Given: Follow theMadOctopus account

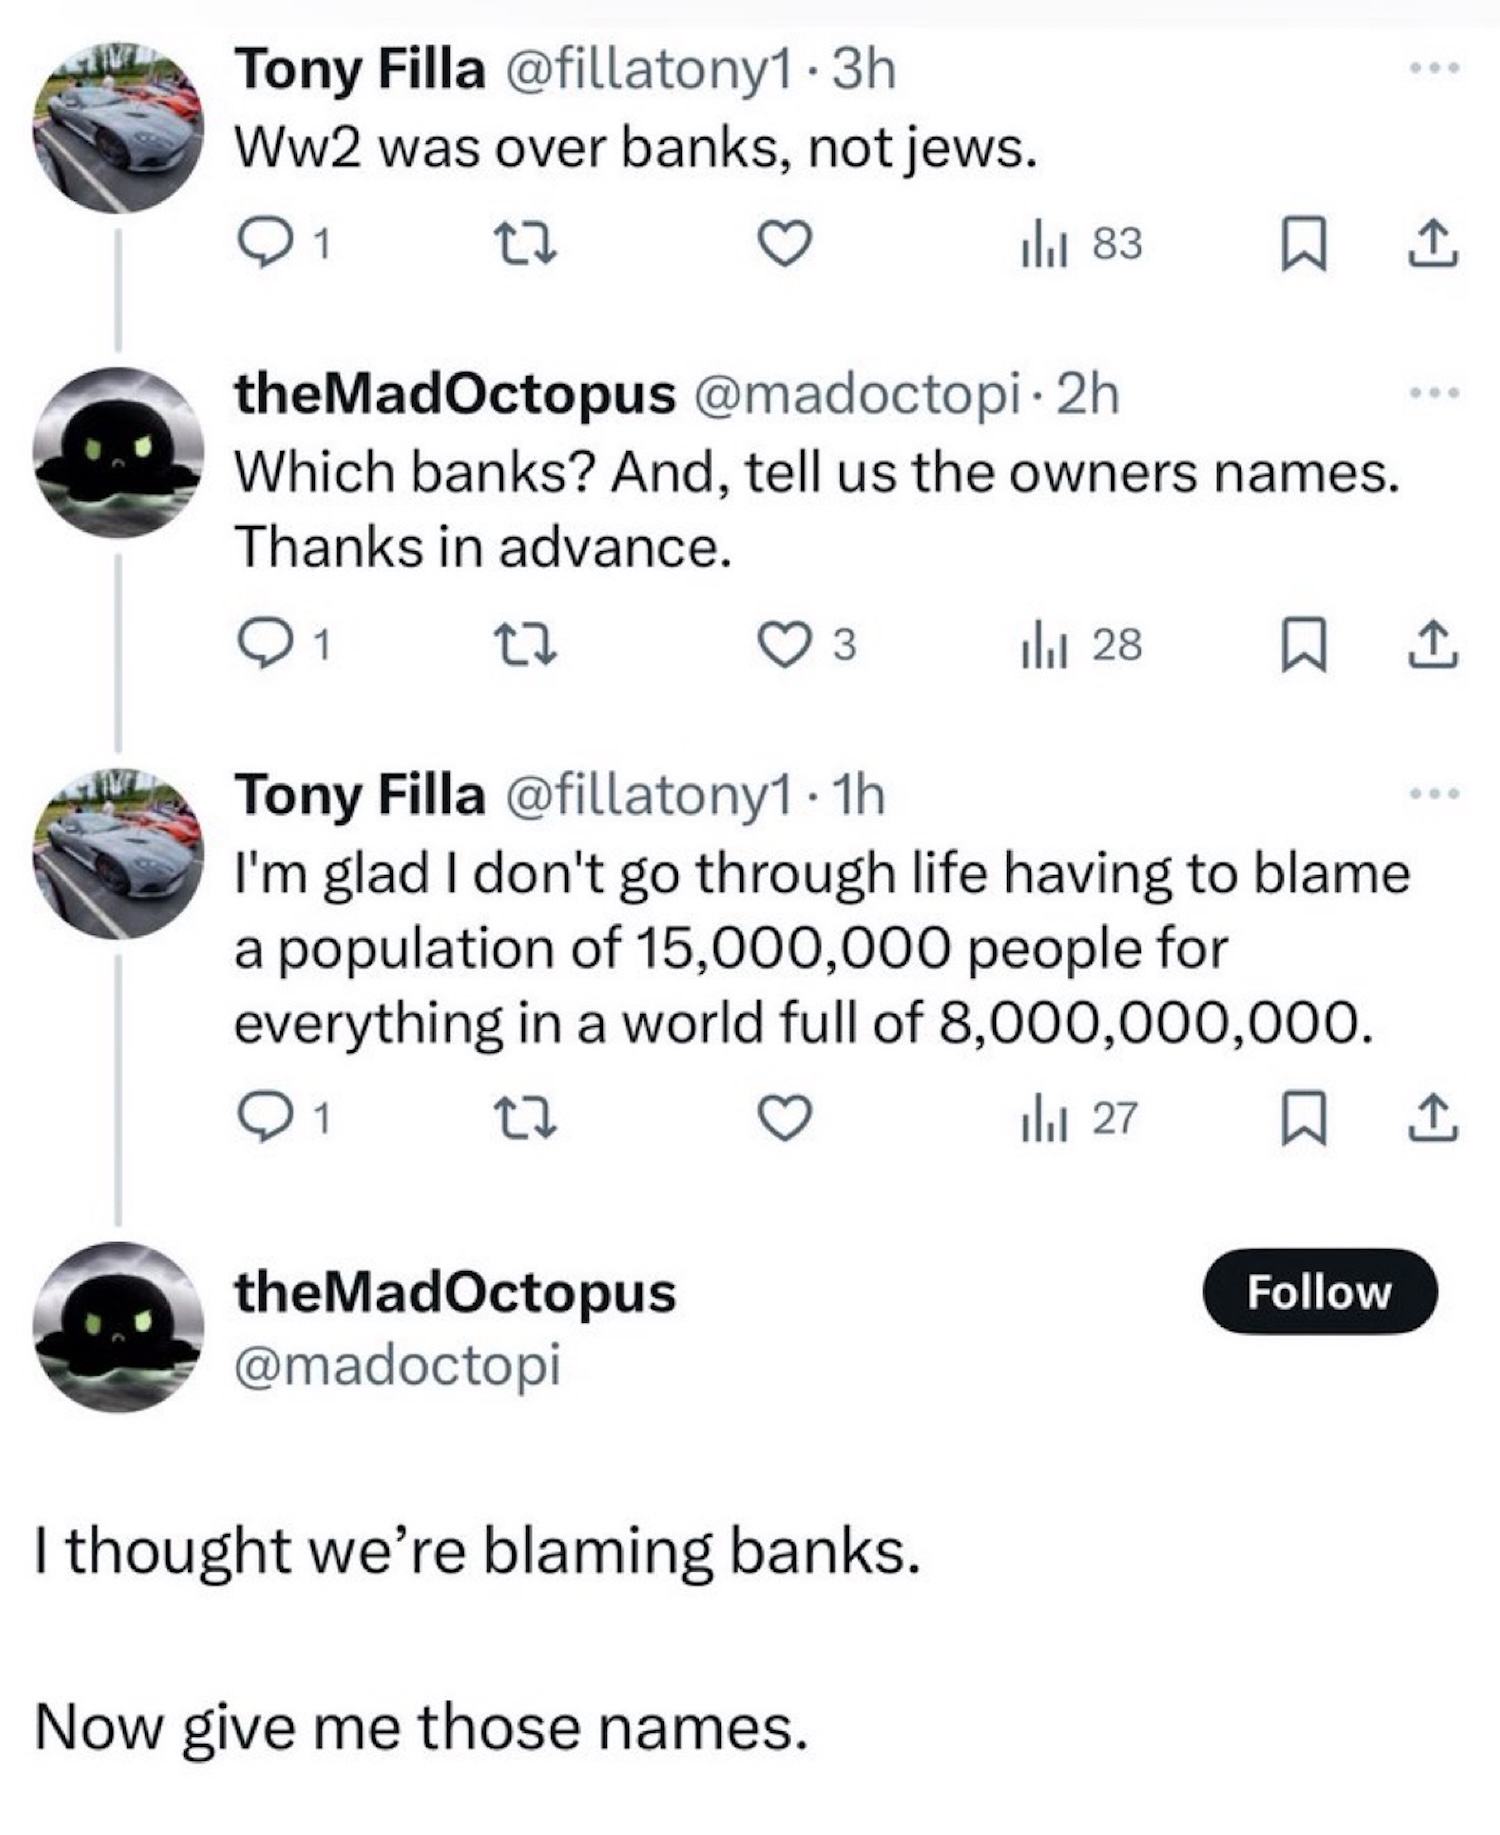Looking at the screenshot, I should pos(1319,1292).
